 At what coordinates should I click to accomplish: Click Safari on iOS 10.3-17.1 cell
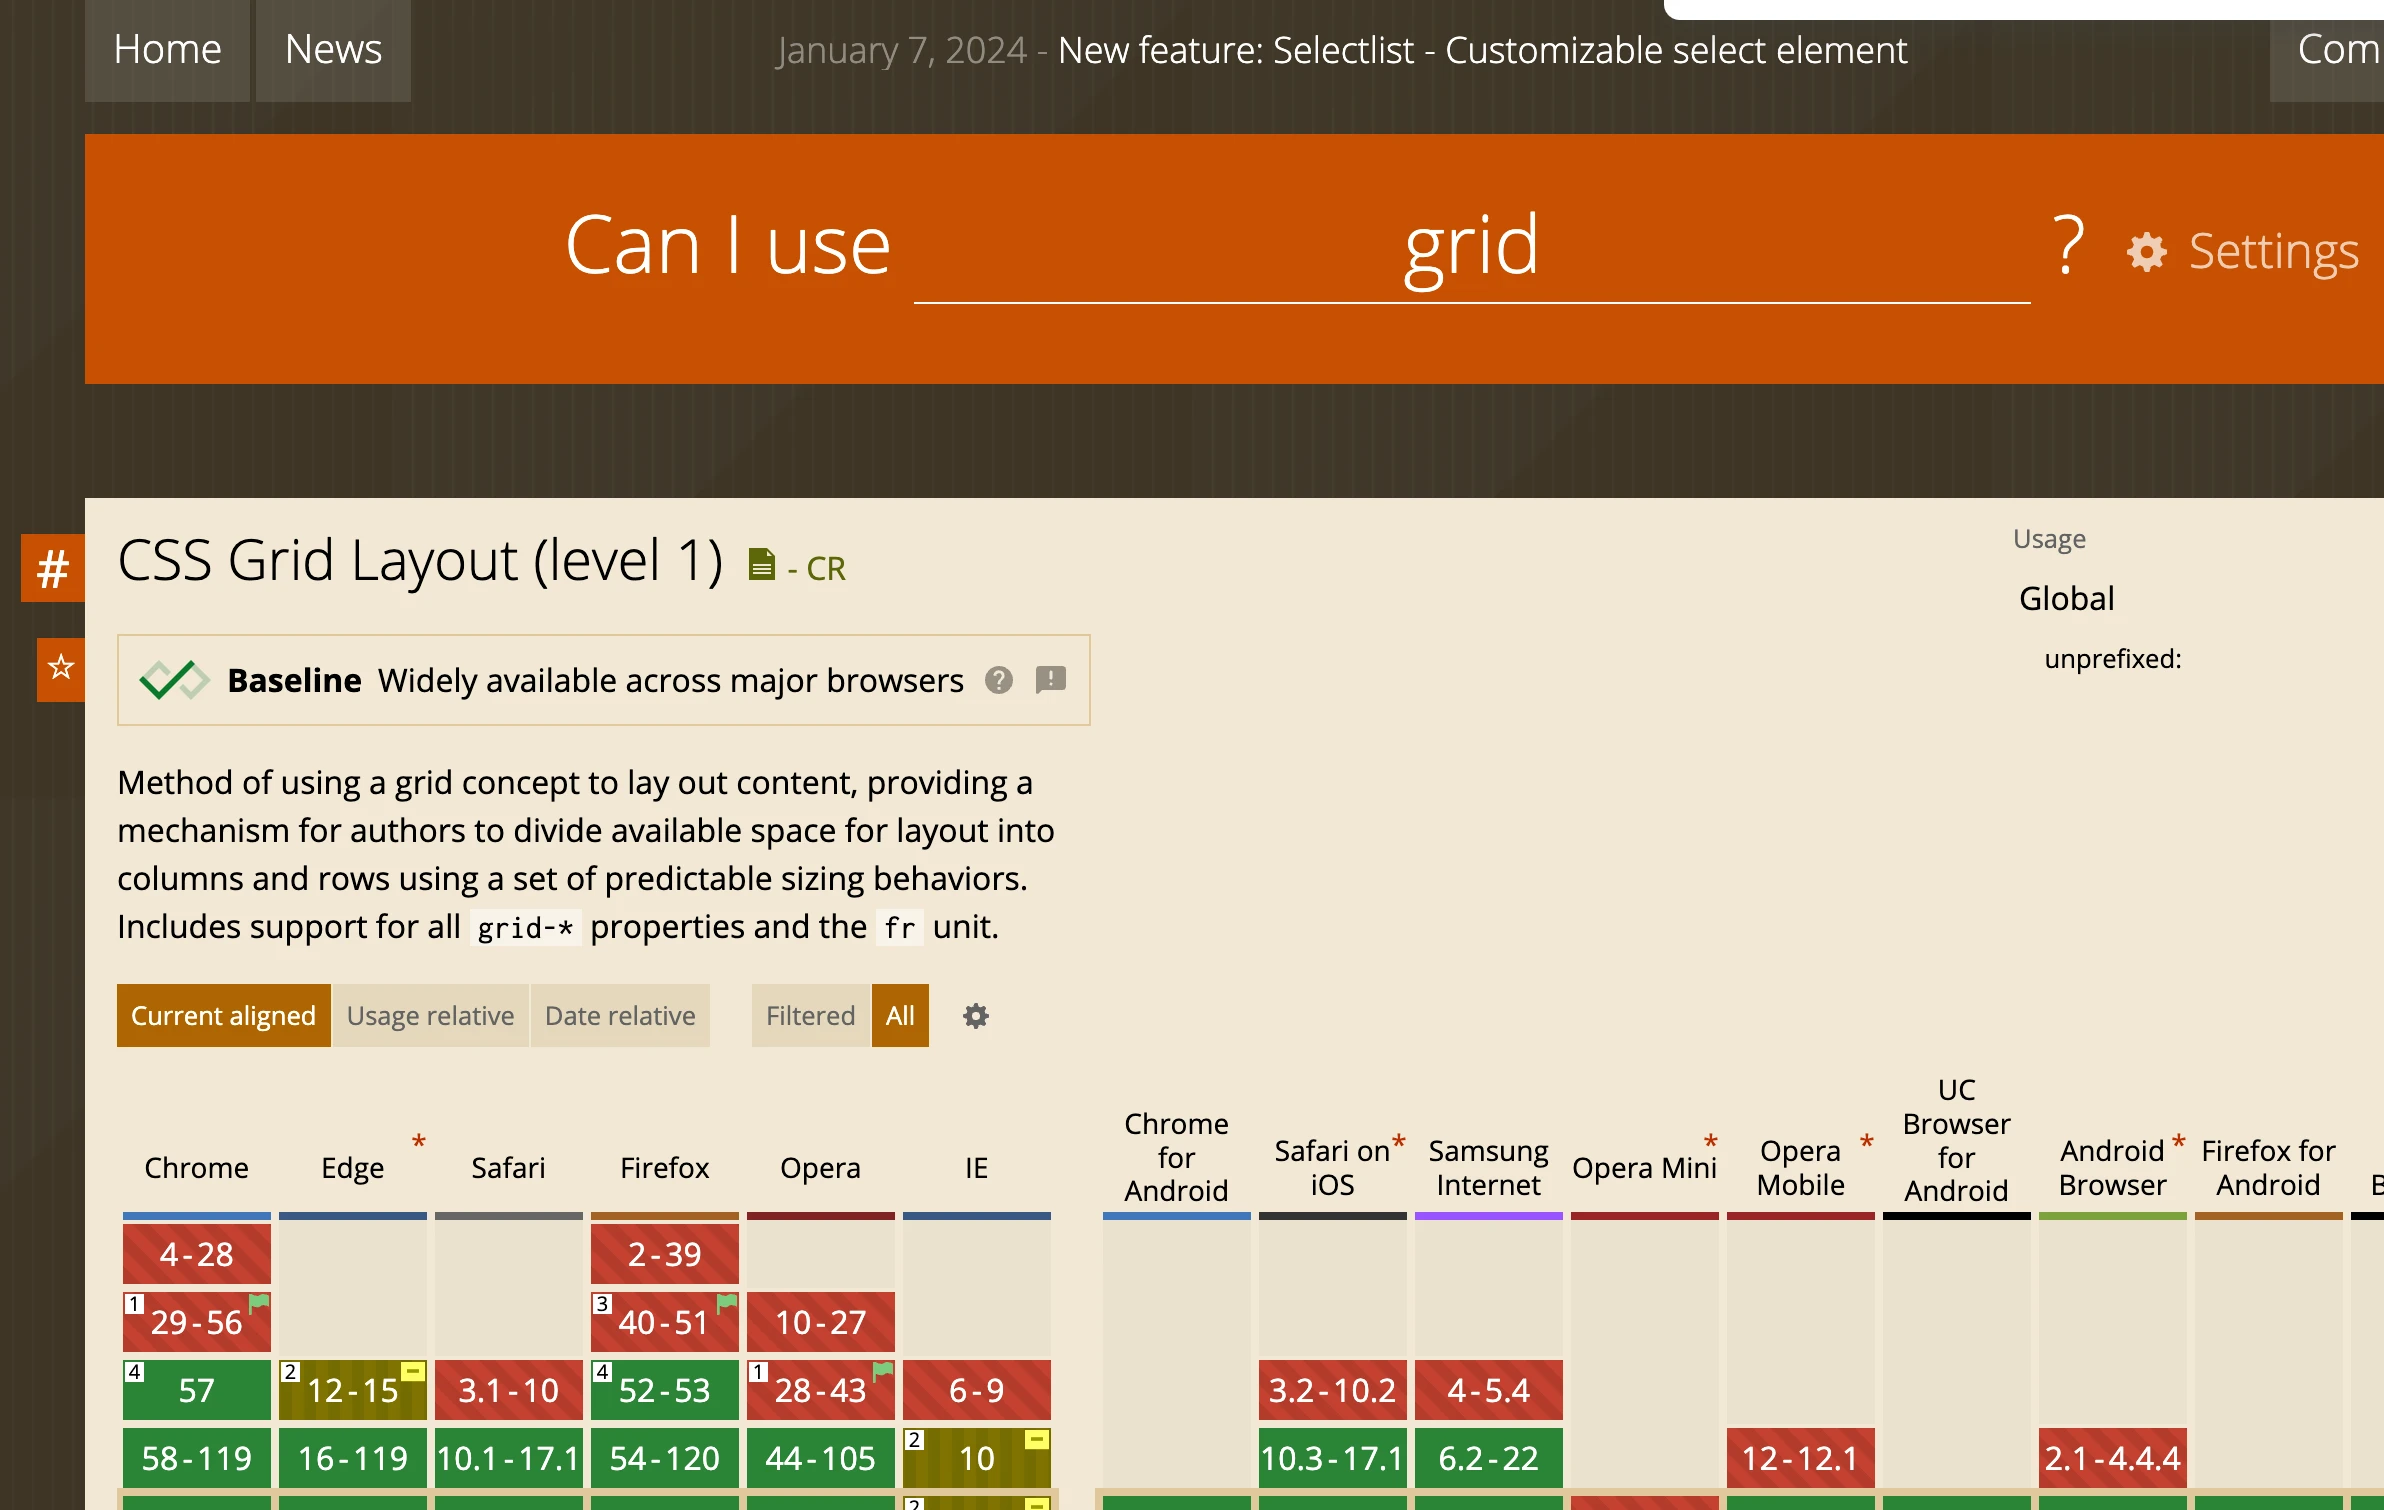tap(1333, 1458)
